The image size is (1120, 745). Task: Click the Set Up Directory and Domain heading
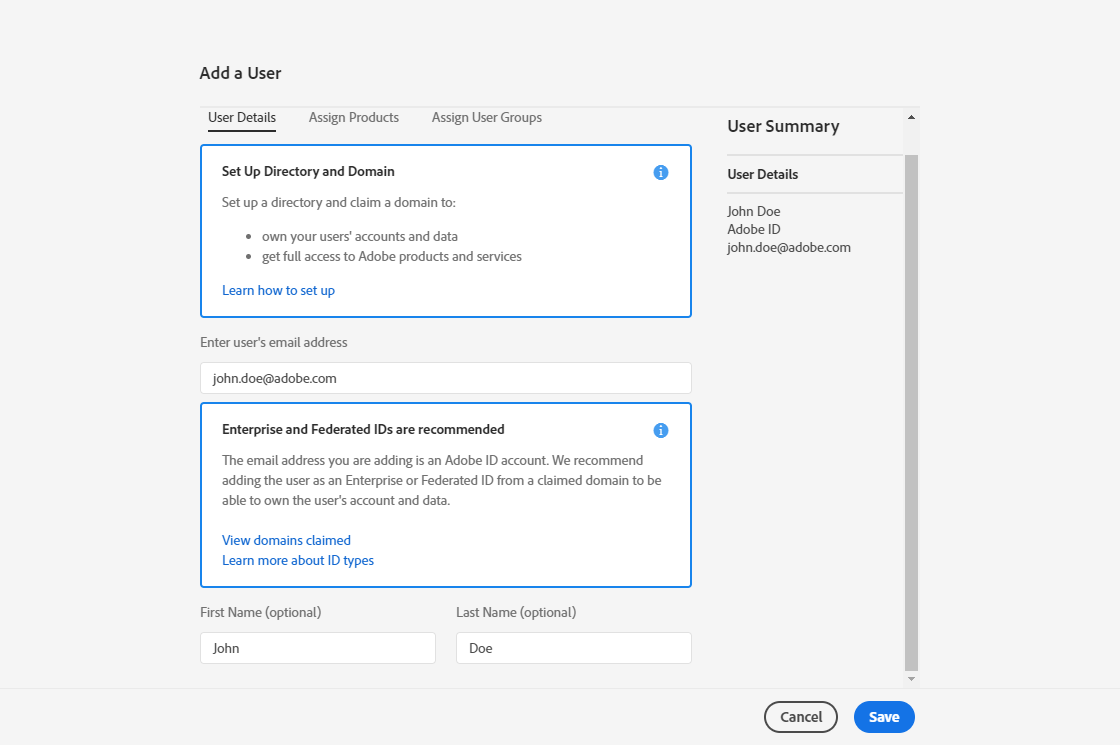[308, 171]
